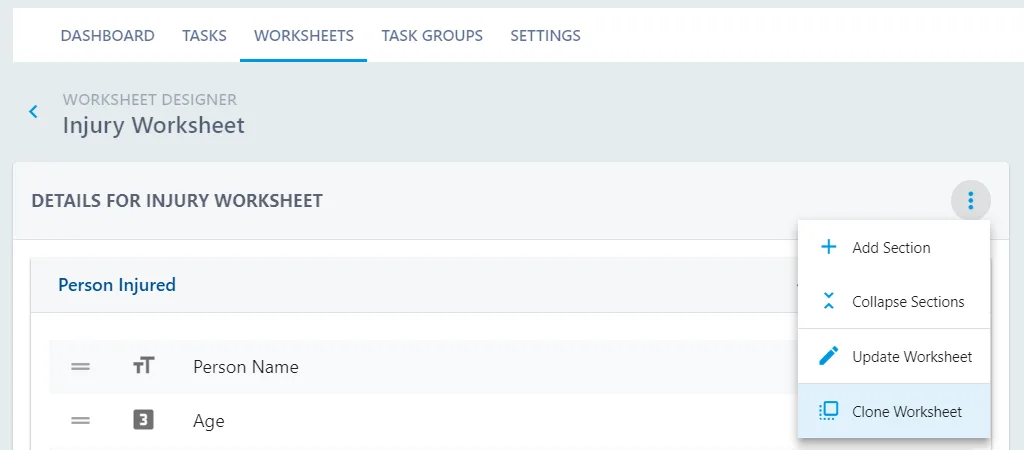The image size is (1024, 450).
Task: Open the Dashboard tab
Action: [x=108, y=35]
